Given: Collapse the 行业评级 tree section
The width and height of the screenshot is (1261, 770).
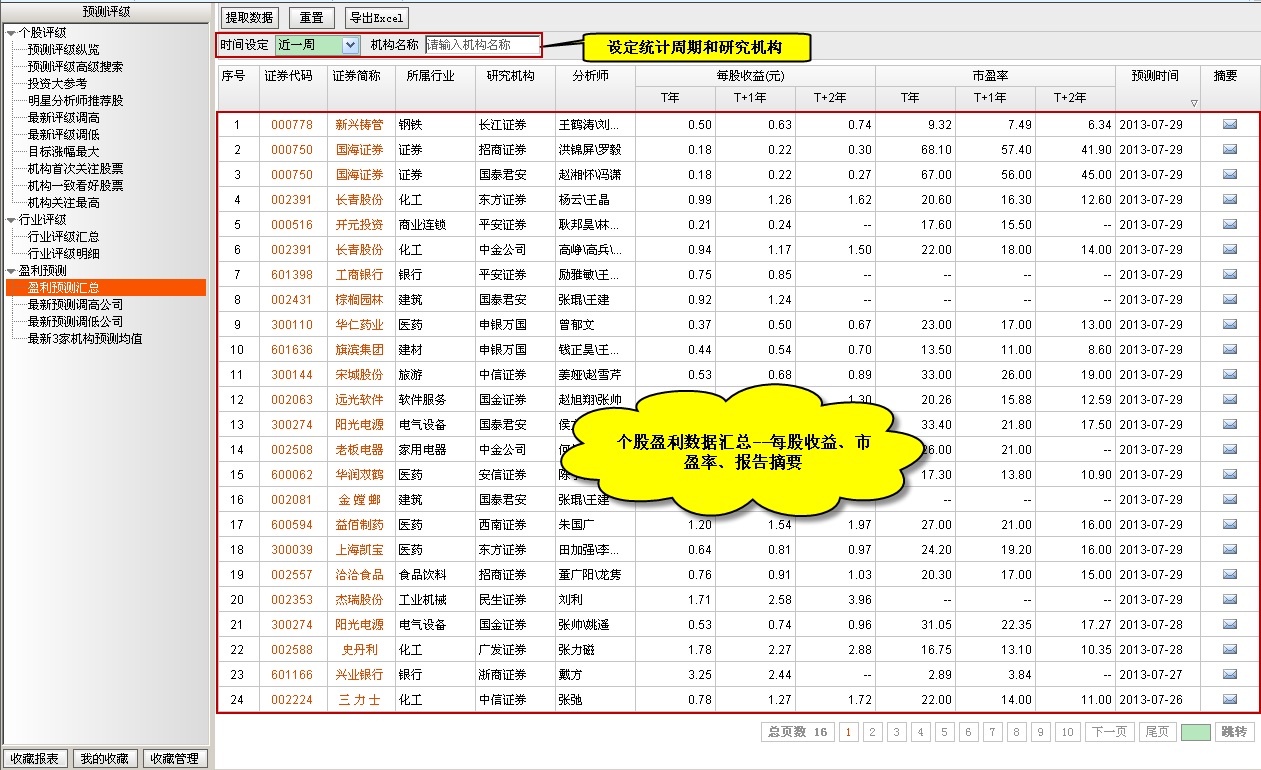Looking at the screenshot, I should (x=10, y=220).
